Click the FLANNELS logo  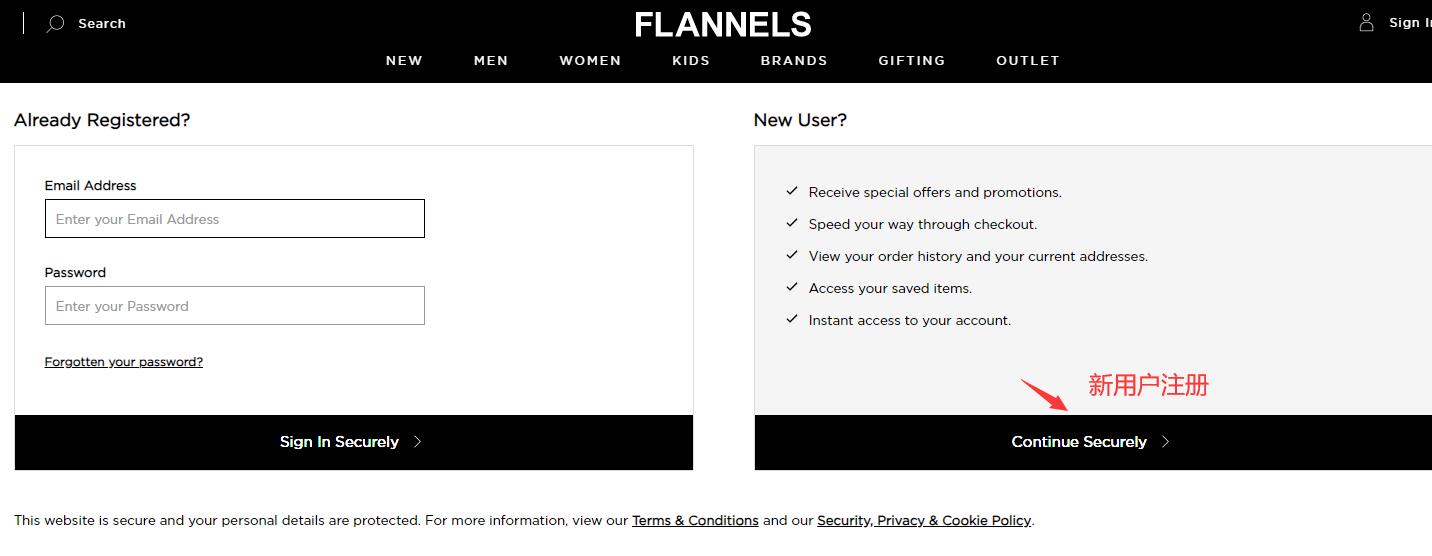click(x=723, y=24)
